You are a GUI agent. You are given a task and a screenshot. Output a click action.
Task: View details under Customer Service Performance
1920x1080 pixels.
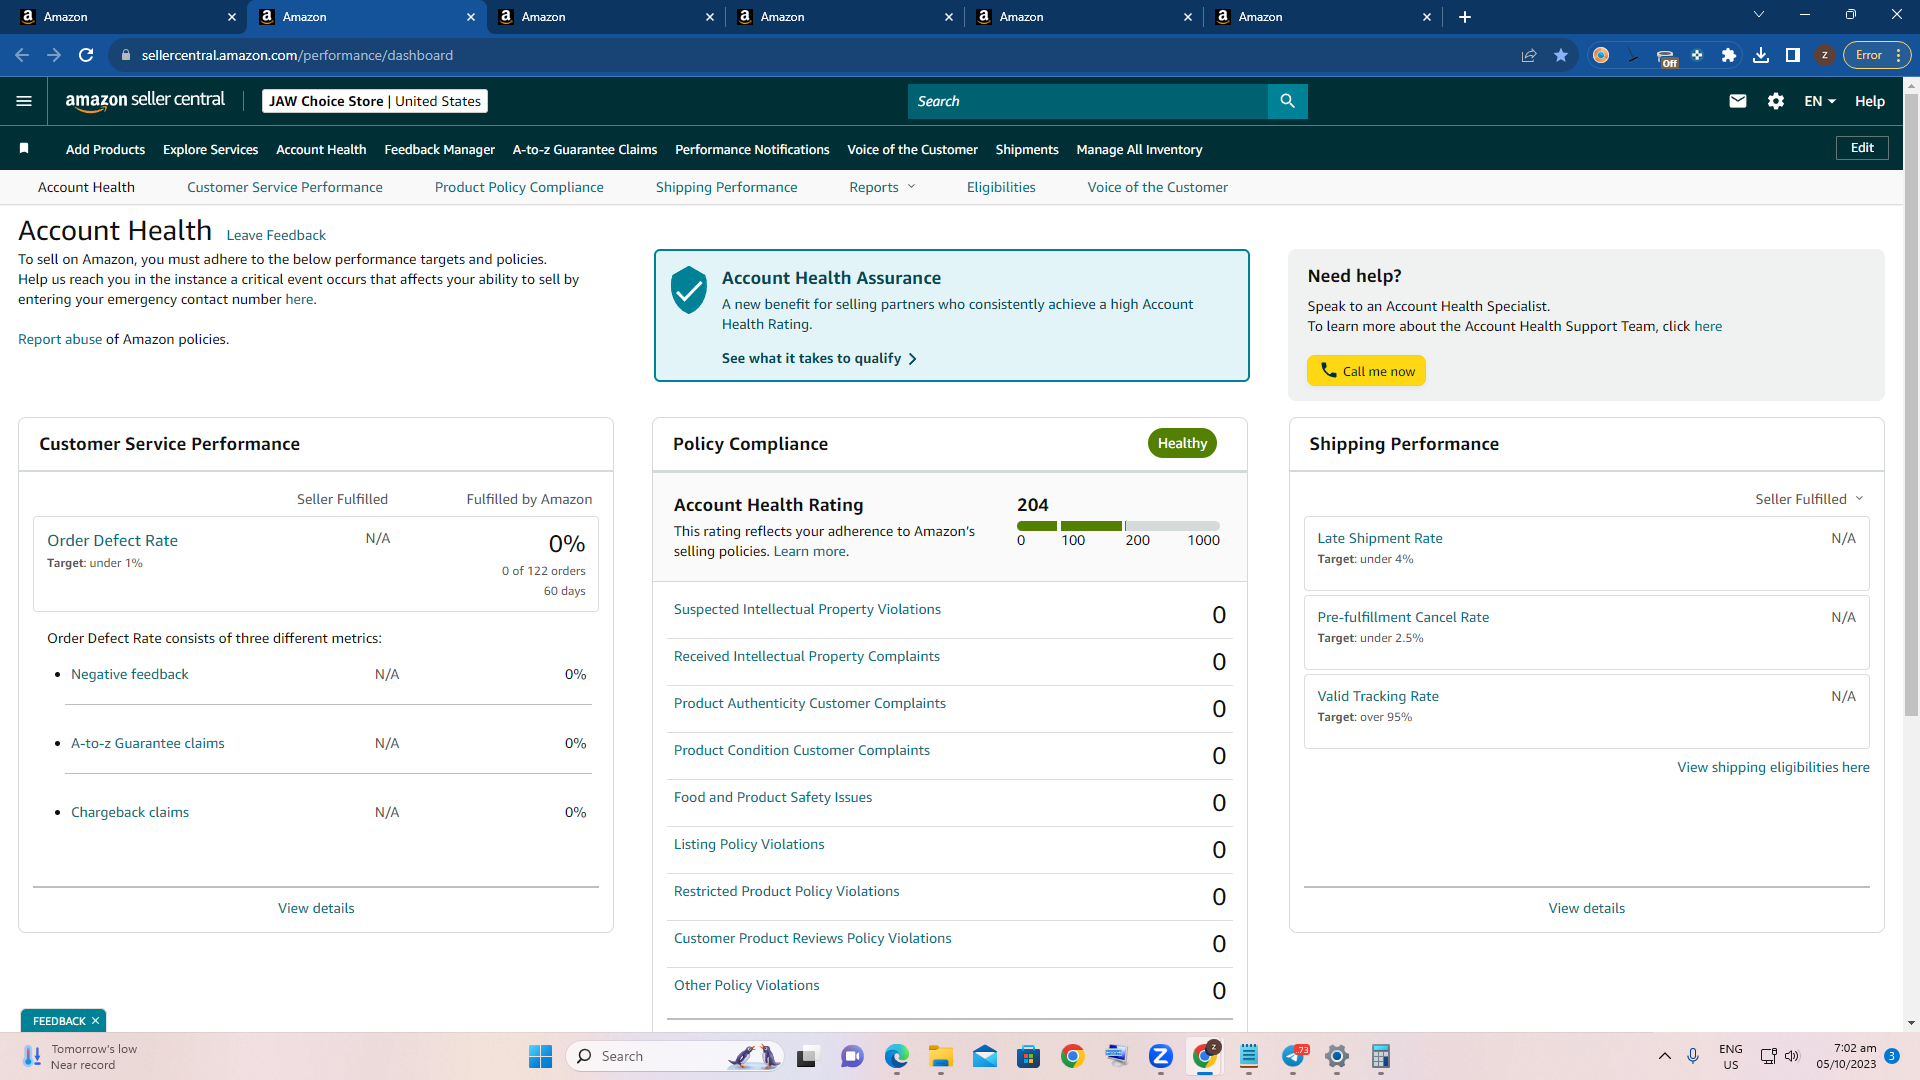pyautogui.click(x=316, y=908)
